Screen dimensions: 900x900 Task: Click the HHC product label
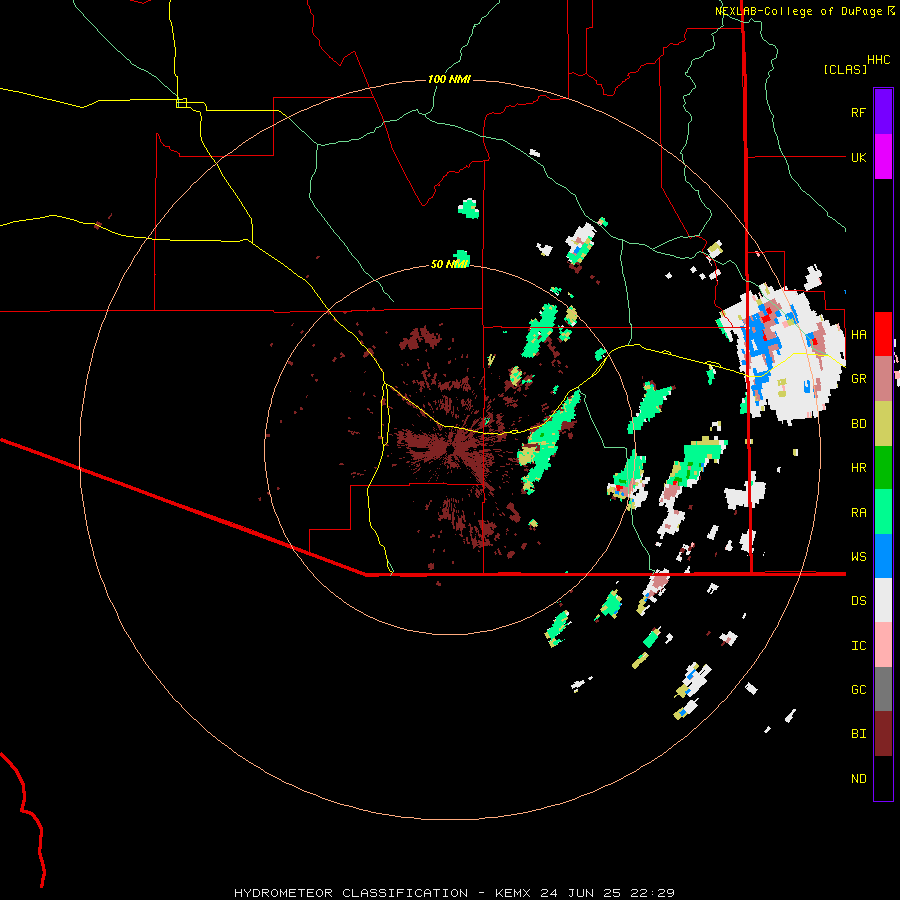(x=878, y=60)
